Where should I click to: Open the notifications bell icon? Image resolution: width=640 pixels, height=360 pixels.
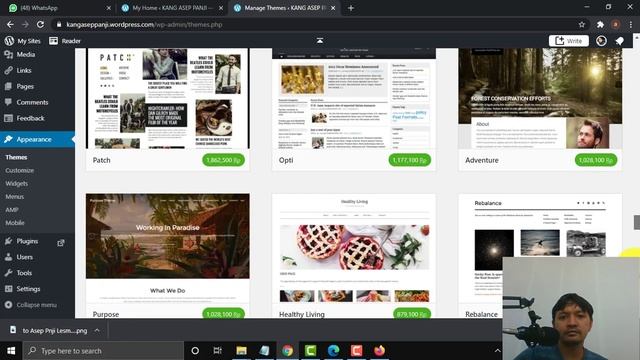pos(620,41)
